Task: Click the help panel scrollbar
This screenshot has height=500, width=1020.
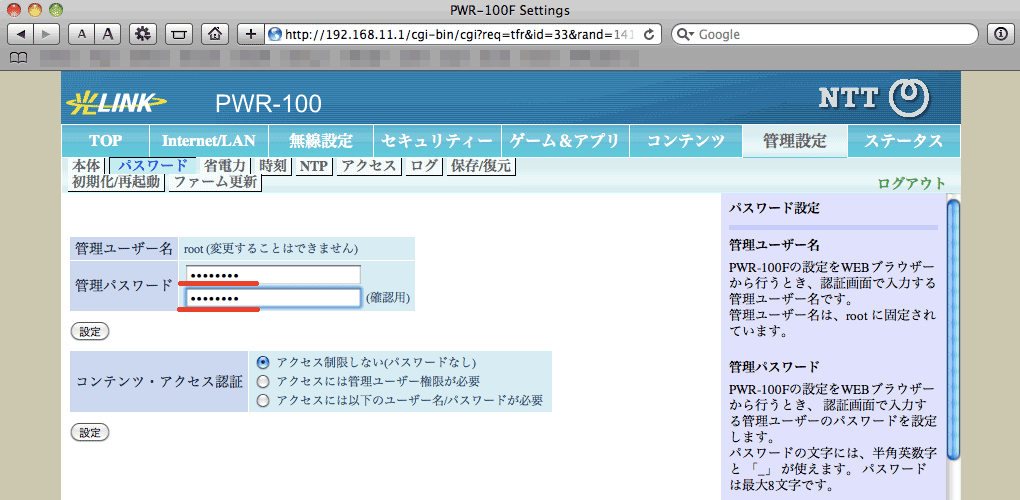Action: (953, 330)
